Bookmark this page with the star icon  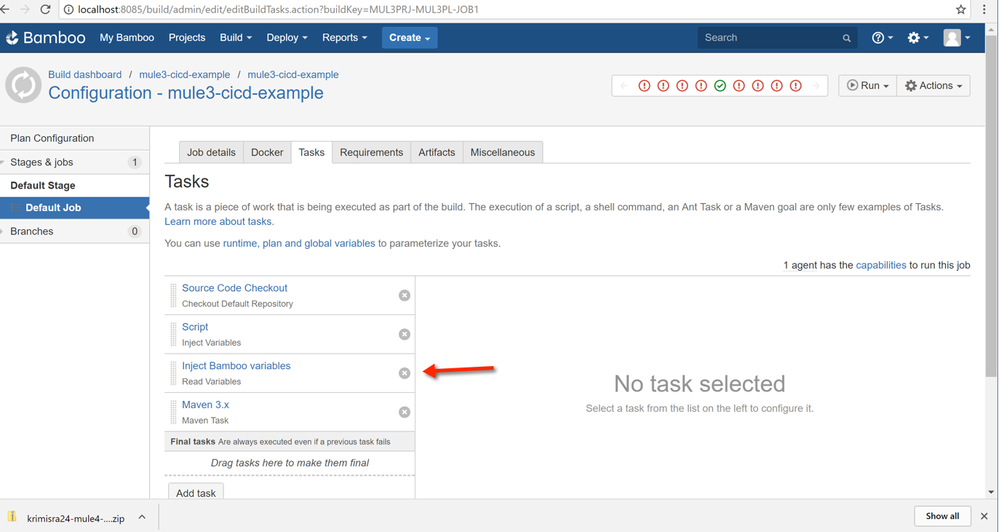[x=961, y=10]
